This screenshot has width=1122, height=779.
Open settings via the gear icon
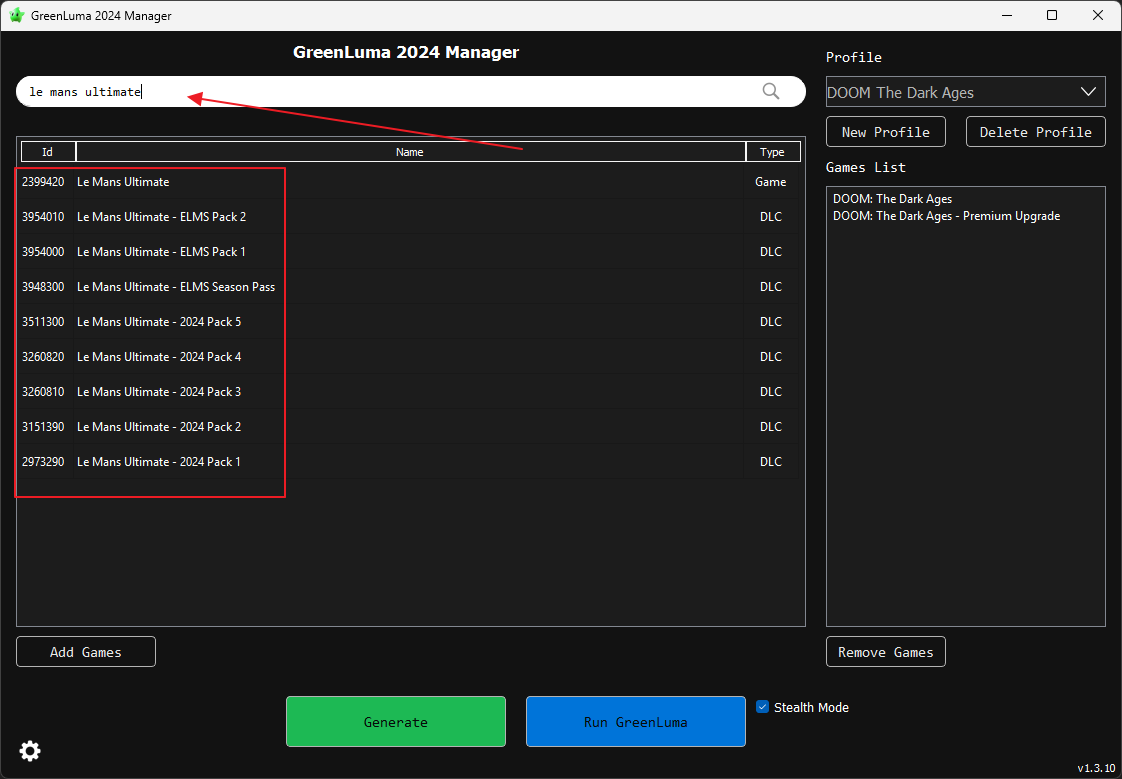[30, 751]
